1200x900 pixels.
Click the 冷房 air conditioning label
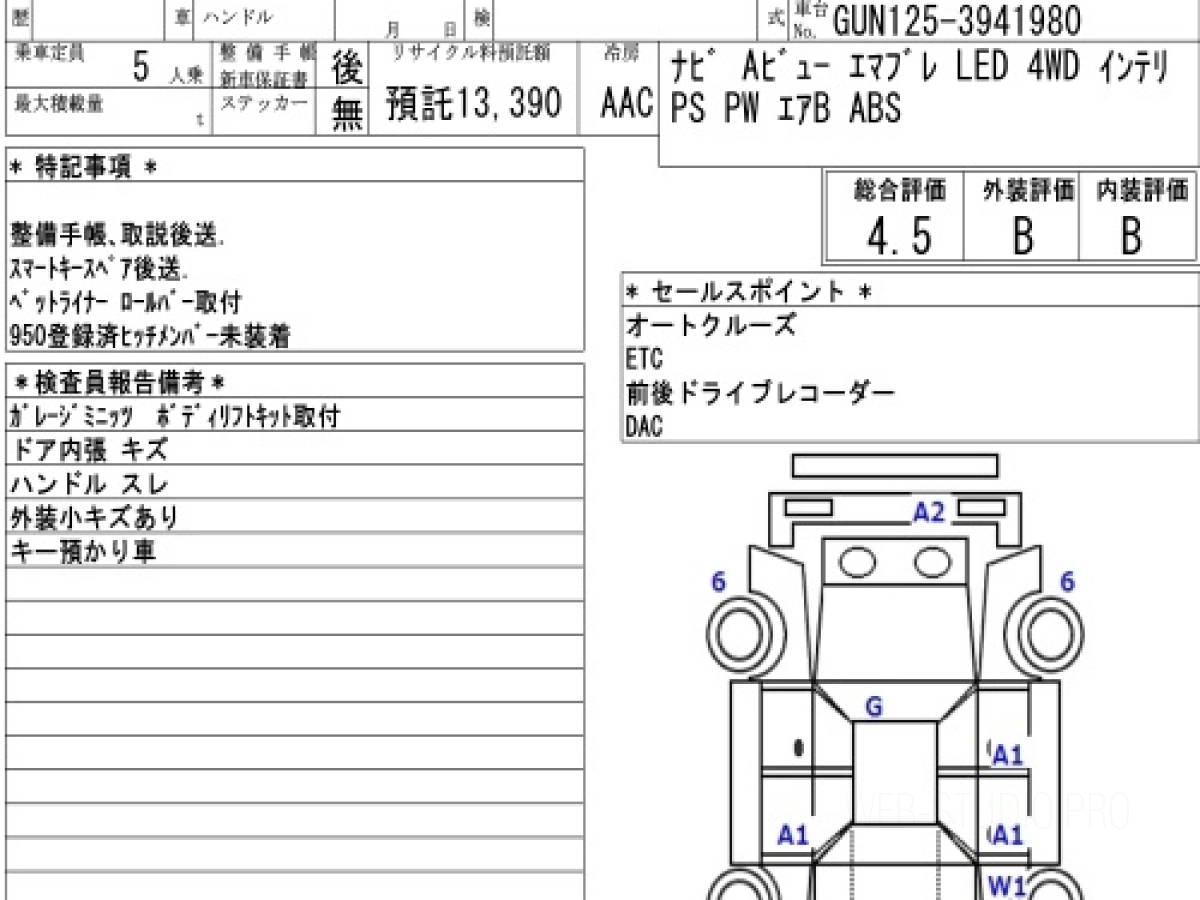622,54
